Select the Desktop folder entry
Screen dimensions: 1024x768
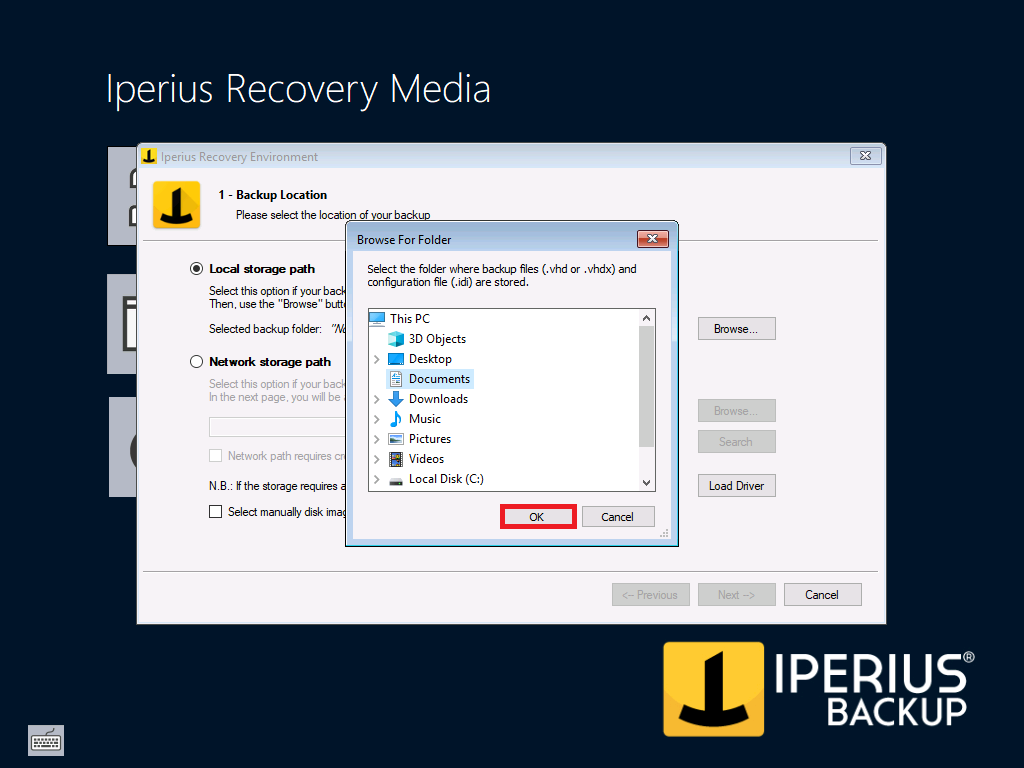pos(430,359)
